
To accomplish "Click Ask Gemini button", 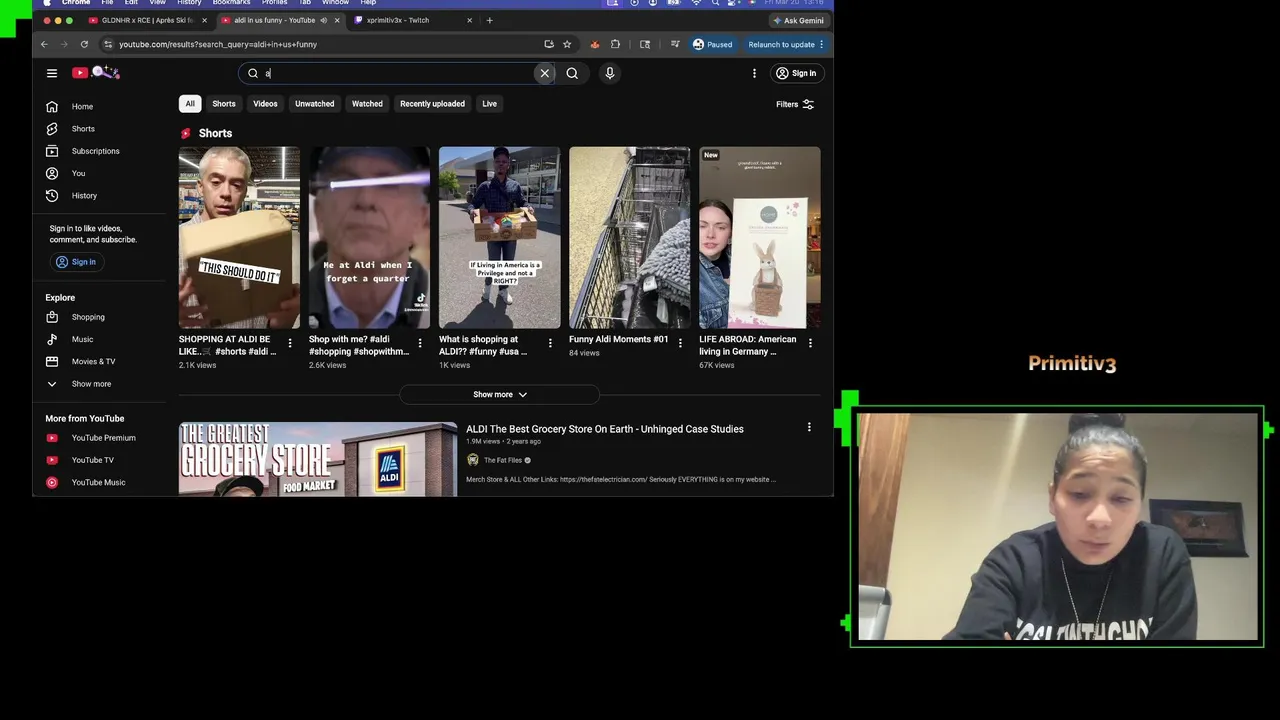I will coord(798,20).
